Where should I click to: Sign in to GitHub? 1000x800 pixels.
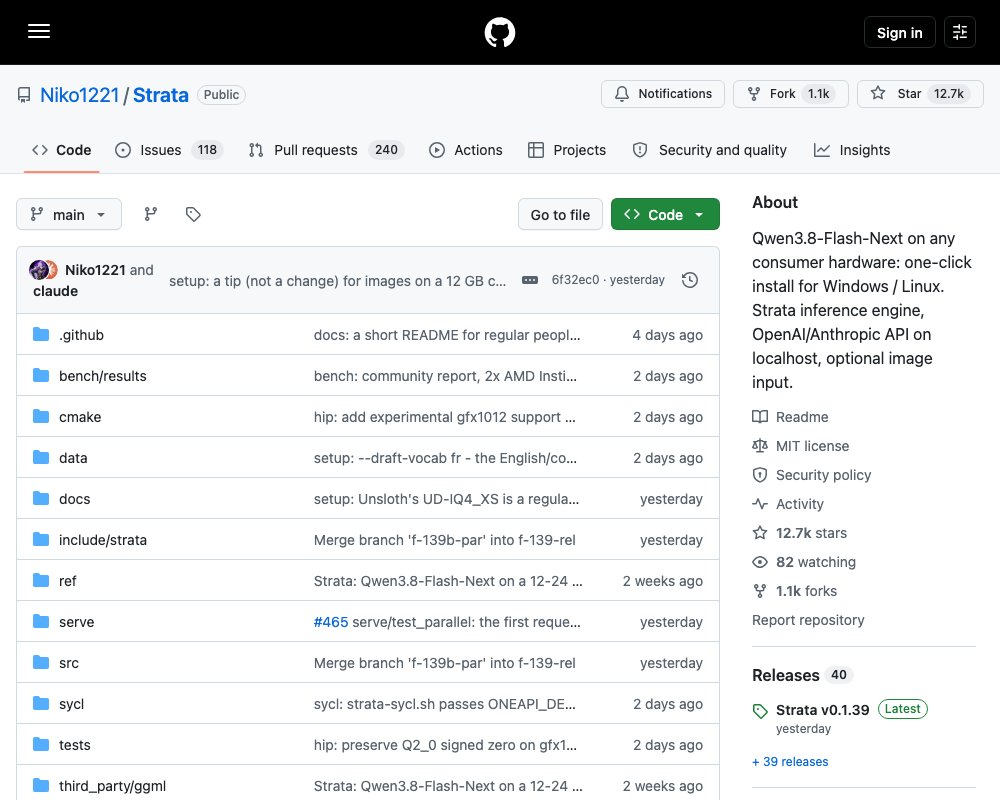point(899,33)
